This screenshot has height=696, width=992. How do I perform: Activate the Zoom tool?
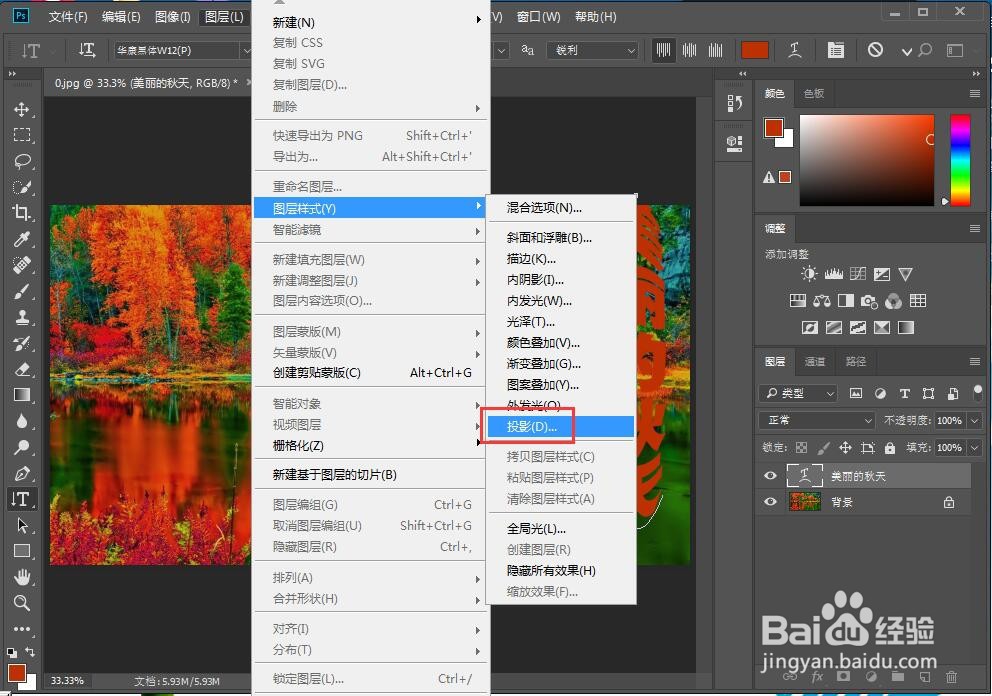coord(22,603)
